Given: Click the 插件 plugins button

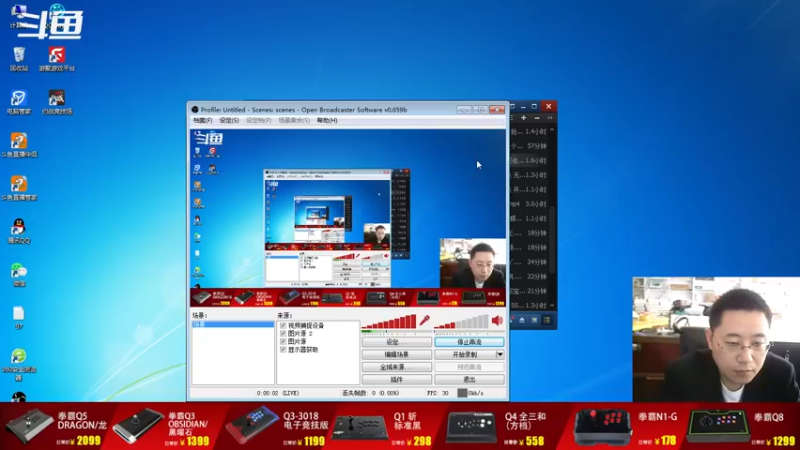Looking at the screenshot, I should 396,380.
